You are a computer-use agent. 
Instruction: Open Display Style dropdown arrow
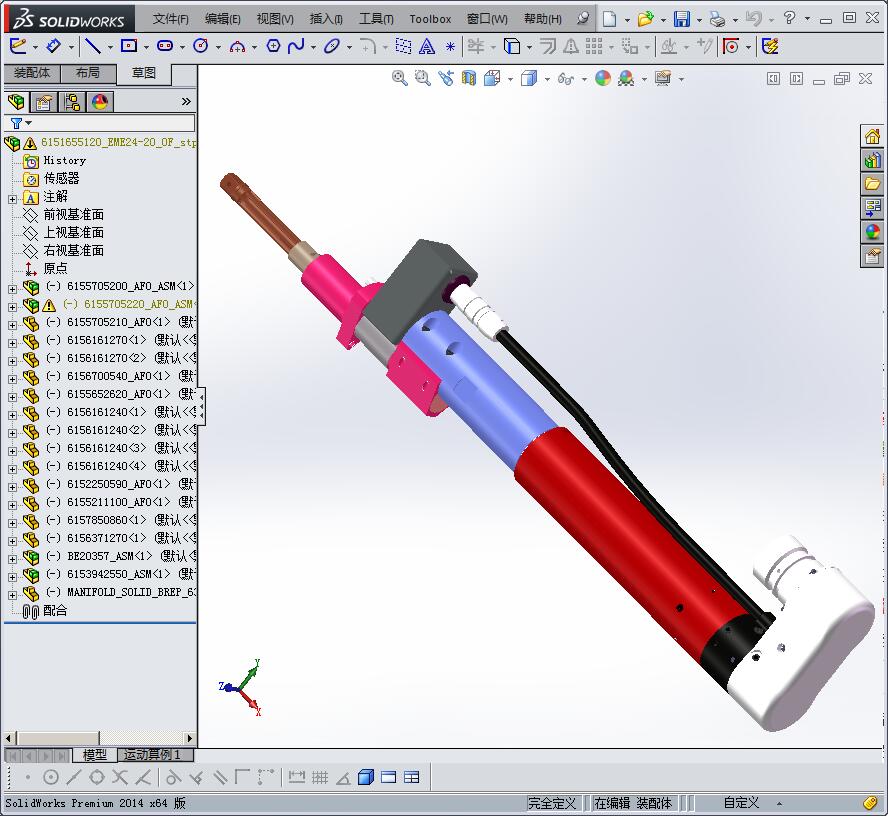click(547, 79)
